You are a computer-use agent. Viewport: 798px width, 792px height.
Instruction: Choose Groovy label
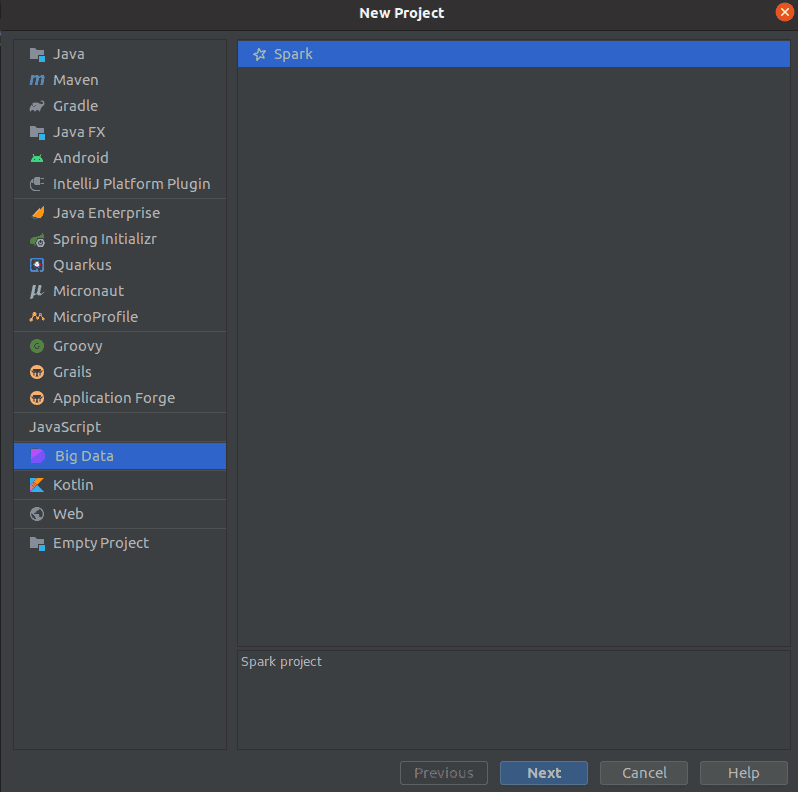click(x=78, y=346)
